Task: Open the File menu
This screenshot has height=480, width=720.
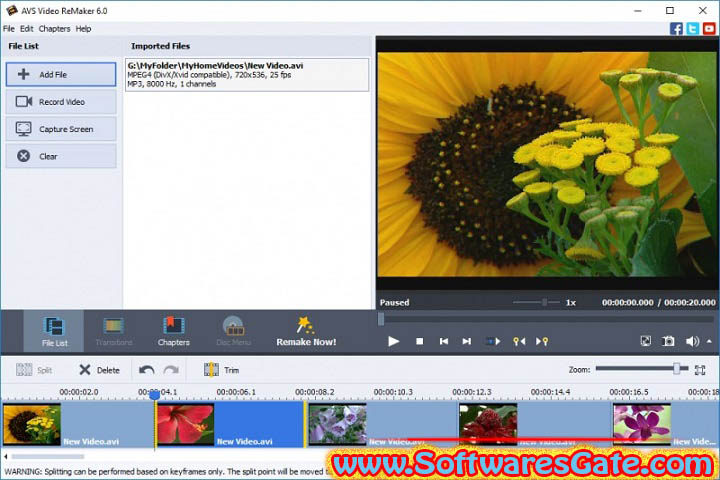Action: [9, 28]
